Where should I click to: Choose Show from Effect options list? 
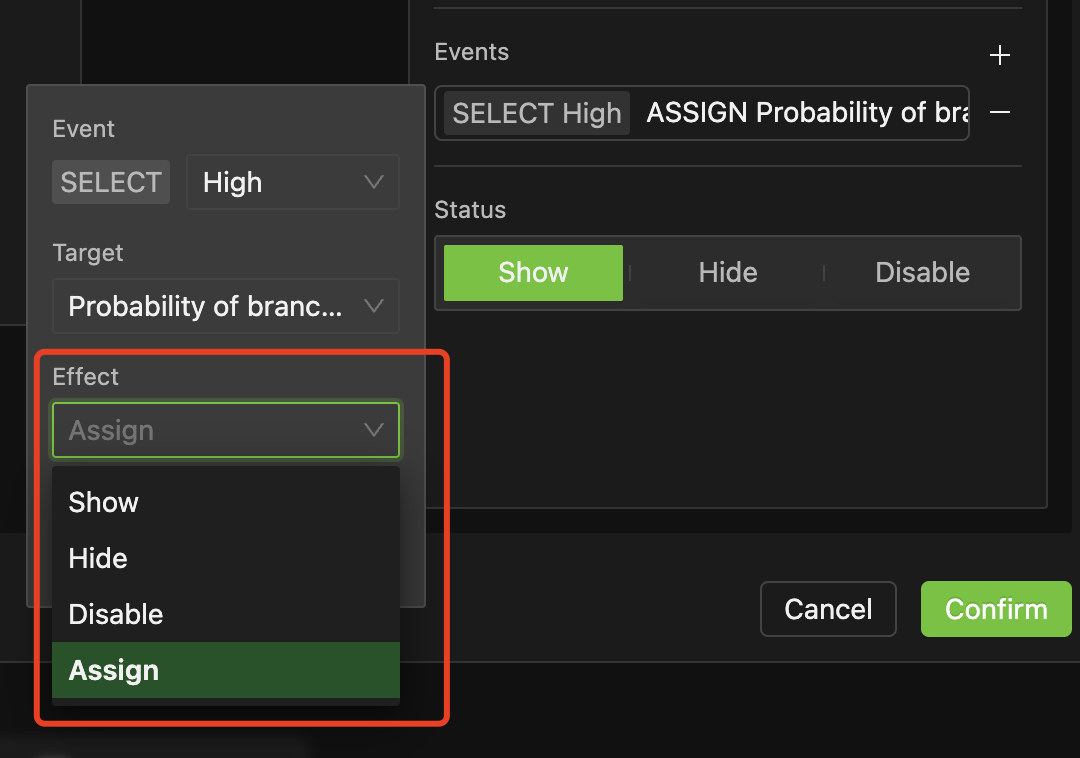(x=104, y=502)
